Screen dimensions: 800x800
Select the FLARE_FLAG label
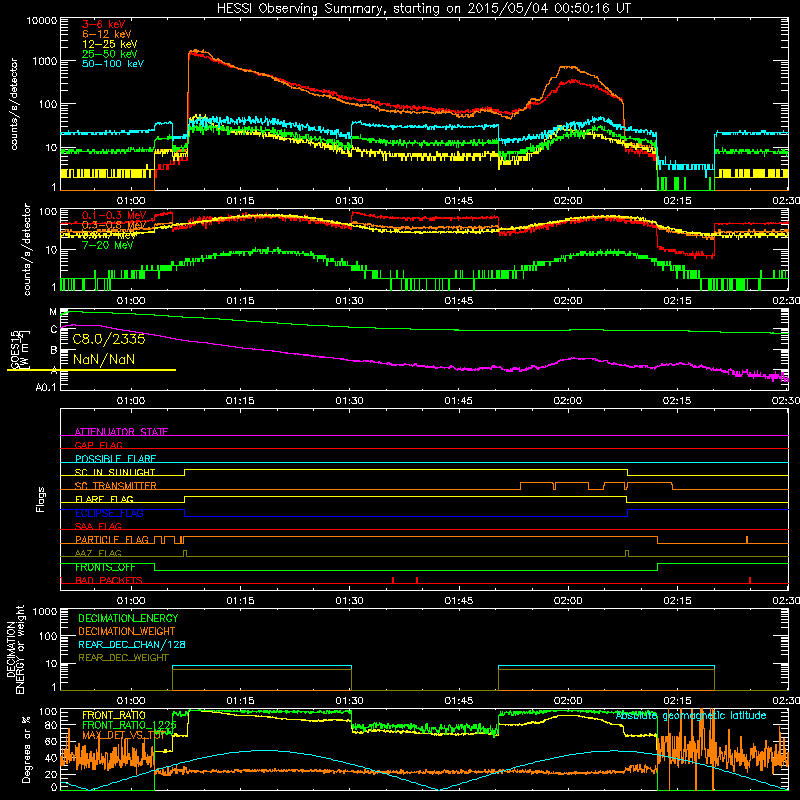(104, 499)
